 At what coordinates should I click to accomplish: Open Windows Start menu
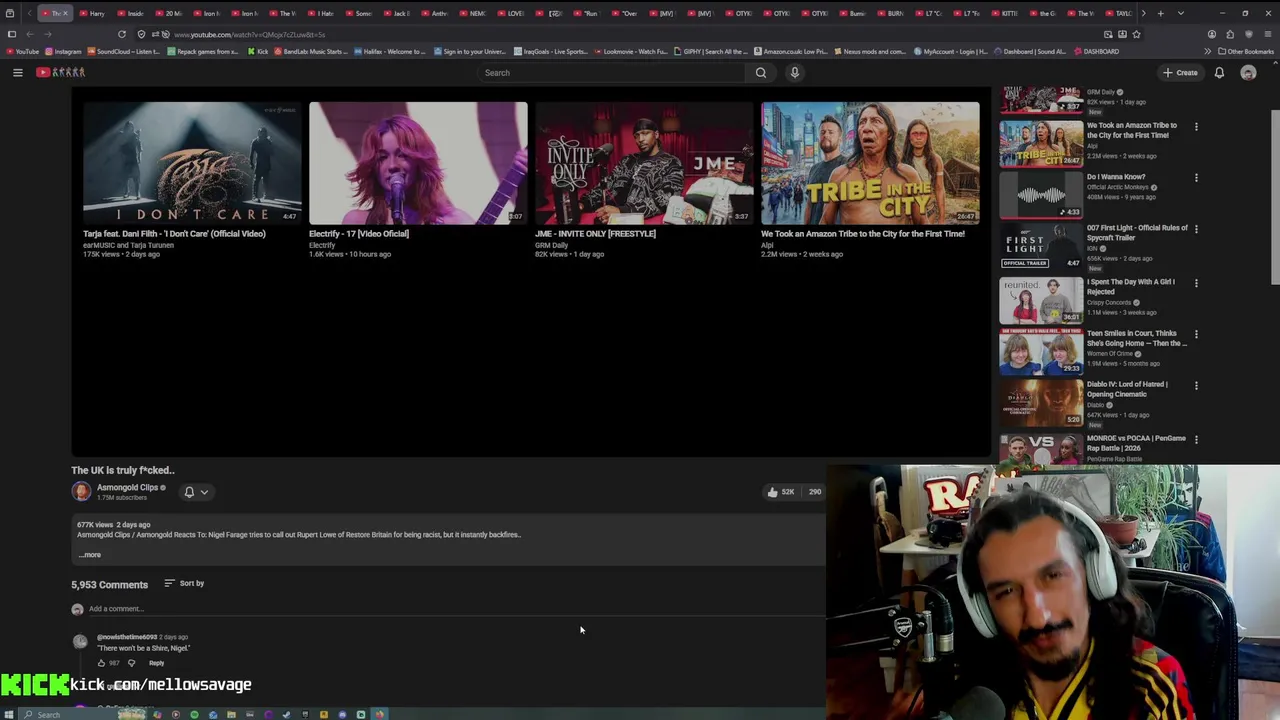10,714
